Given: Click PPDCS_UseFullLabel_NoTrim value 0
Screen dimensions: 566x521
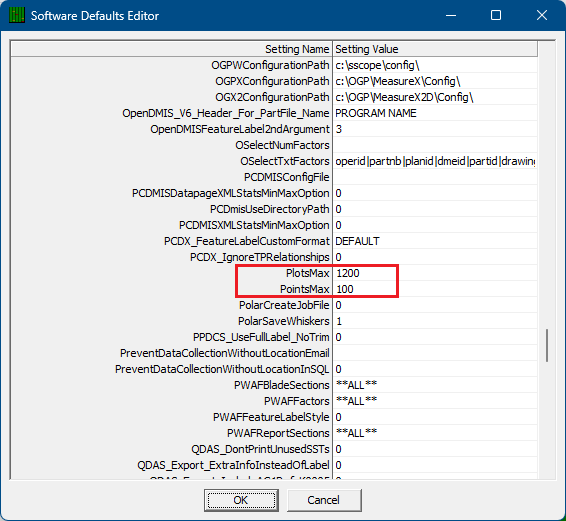Looking at the screenshot, I should (435, 337).
